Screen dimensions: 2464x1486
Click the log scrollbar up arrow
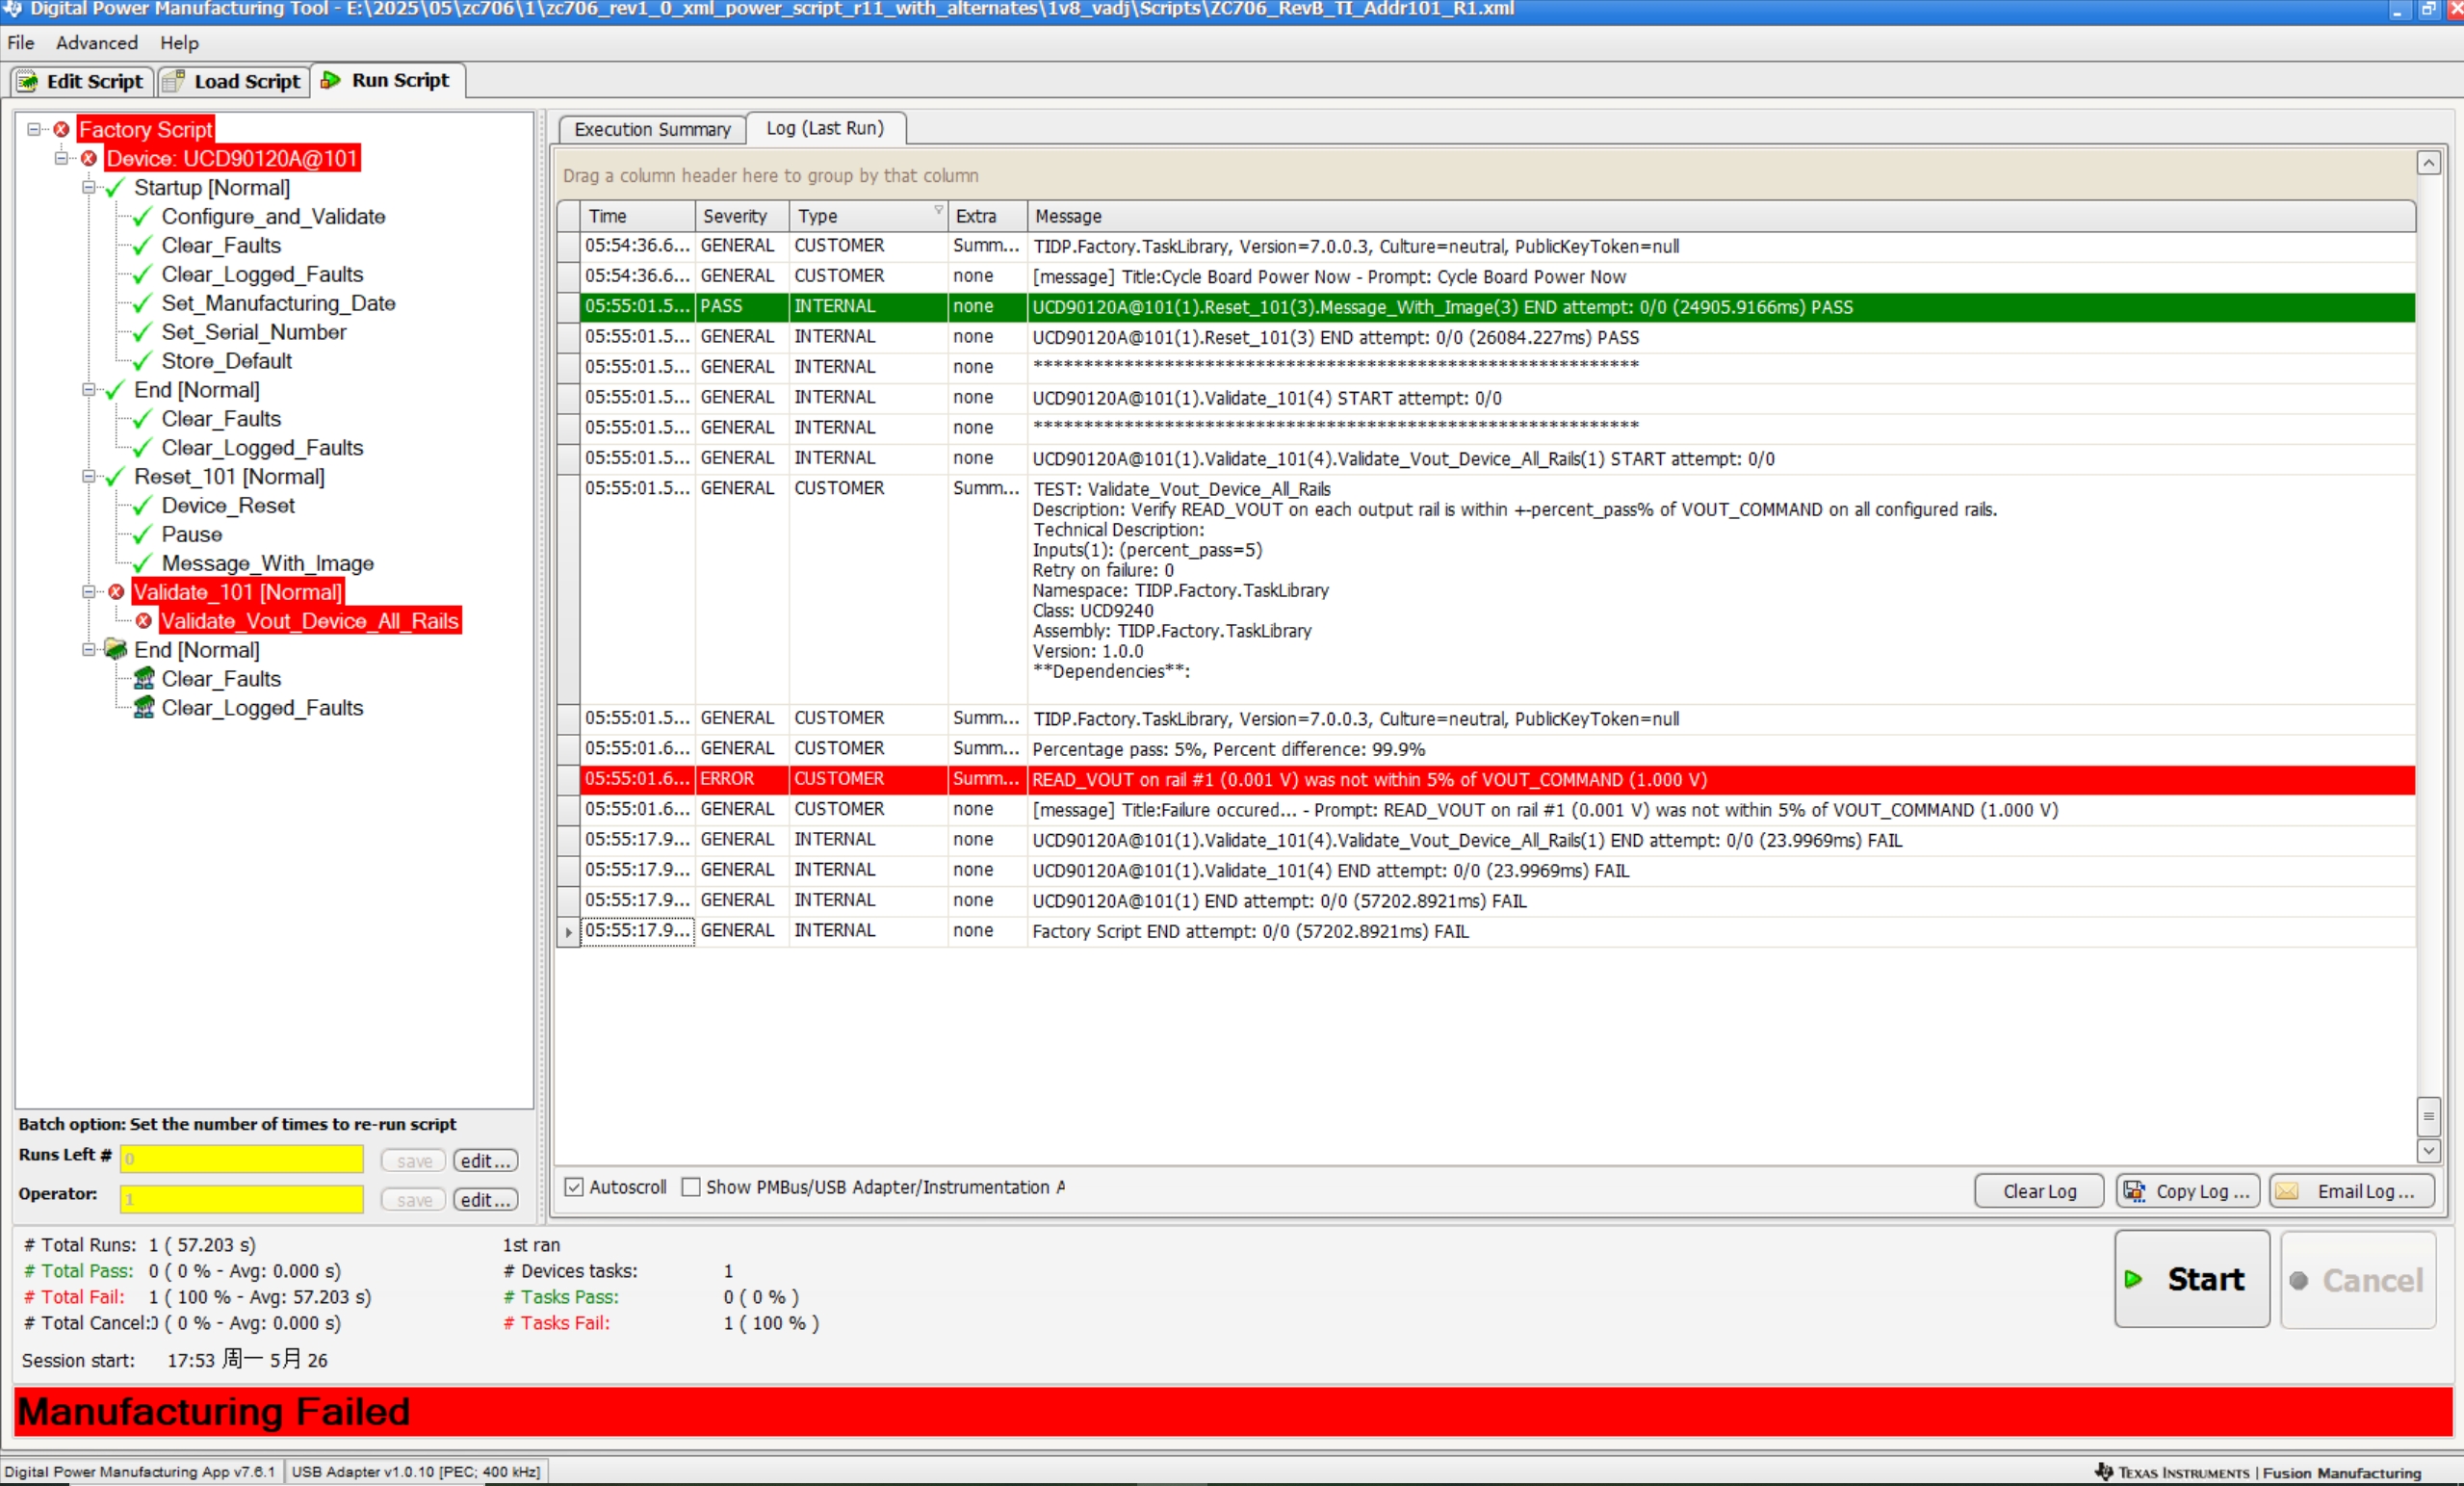click(x=2428, y=163)
